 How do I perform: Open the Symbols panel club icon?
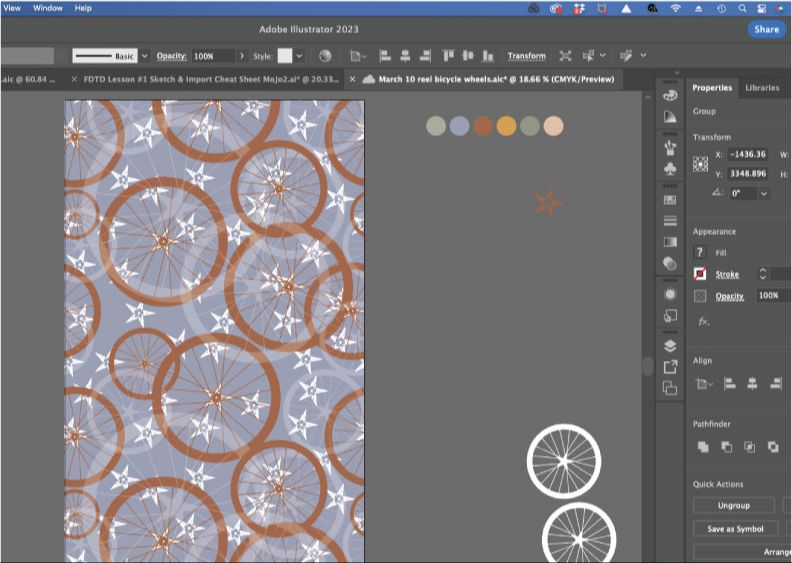tap(670, 169)
